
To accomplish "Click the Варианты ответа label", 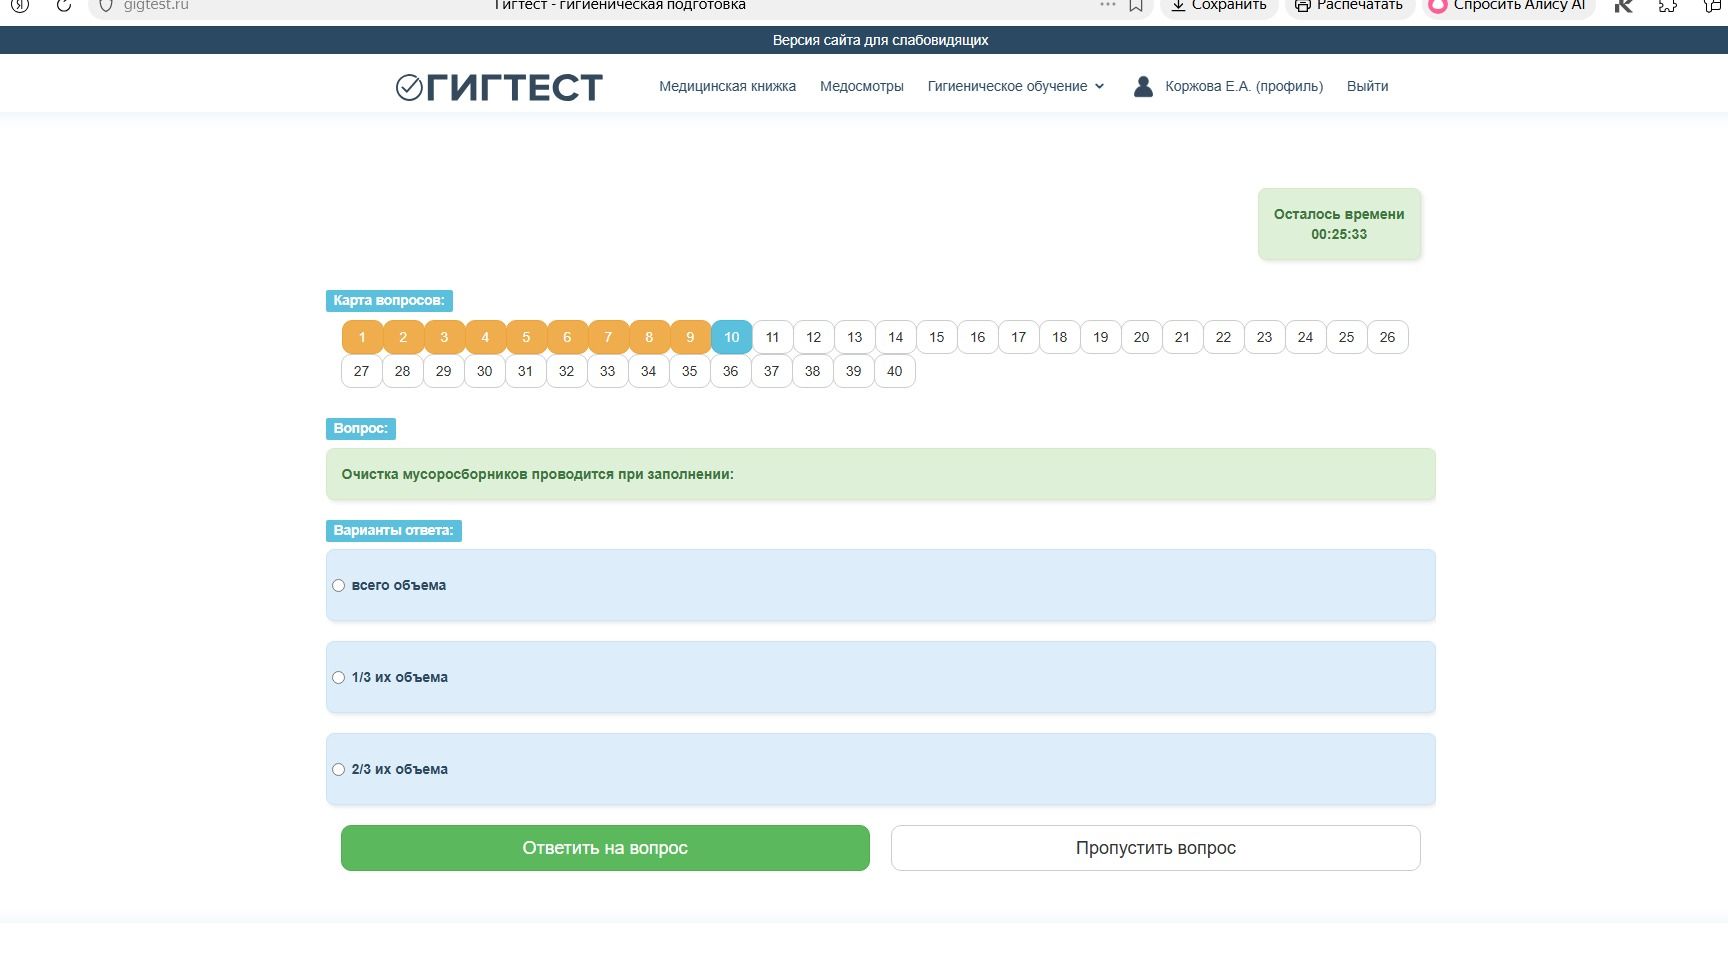I will pyautogui.click(x=393, y=530).
